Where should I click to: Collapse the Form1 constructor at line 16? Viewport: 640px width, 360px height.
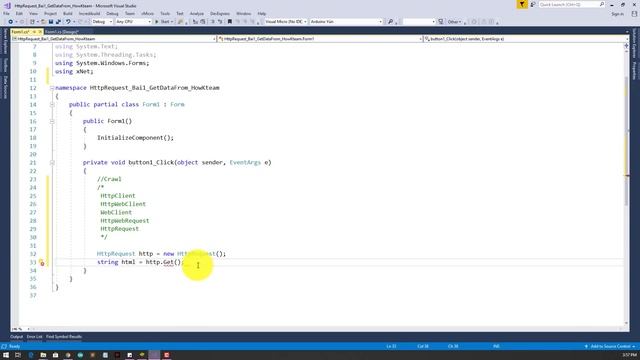tap(52, 121)
